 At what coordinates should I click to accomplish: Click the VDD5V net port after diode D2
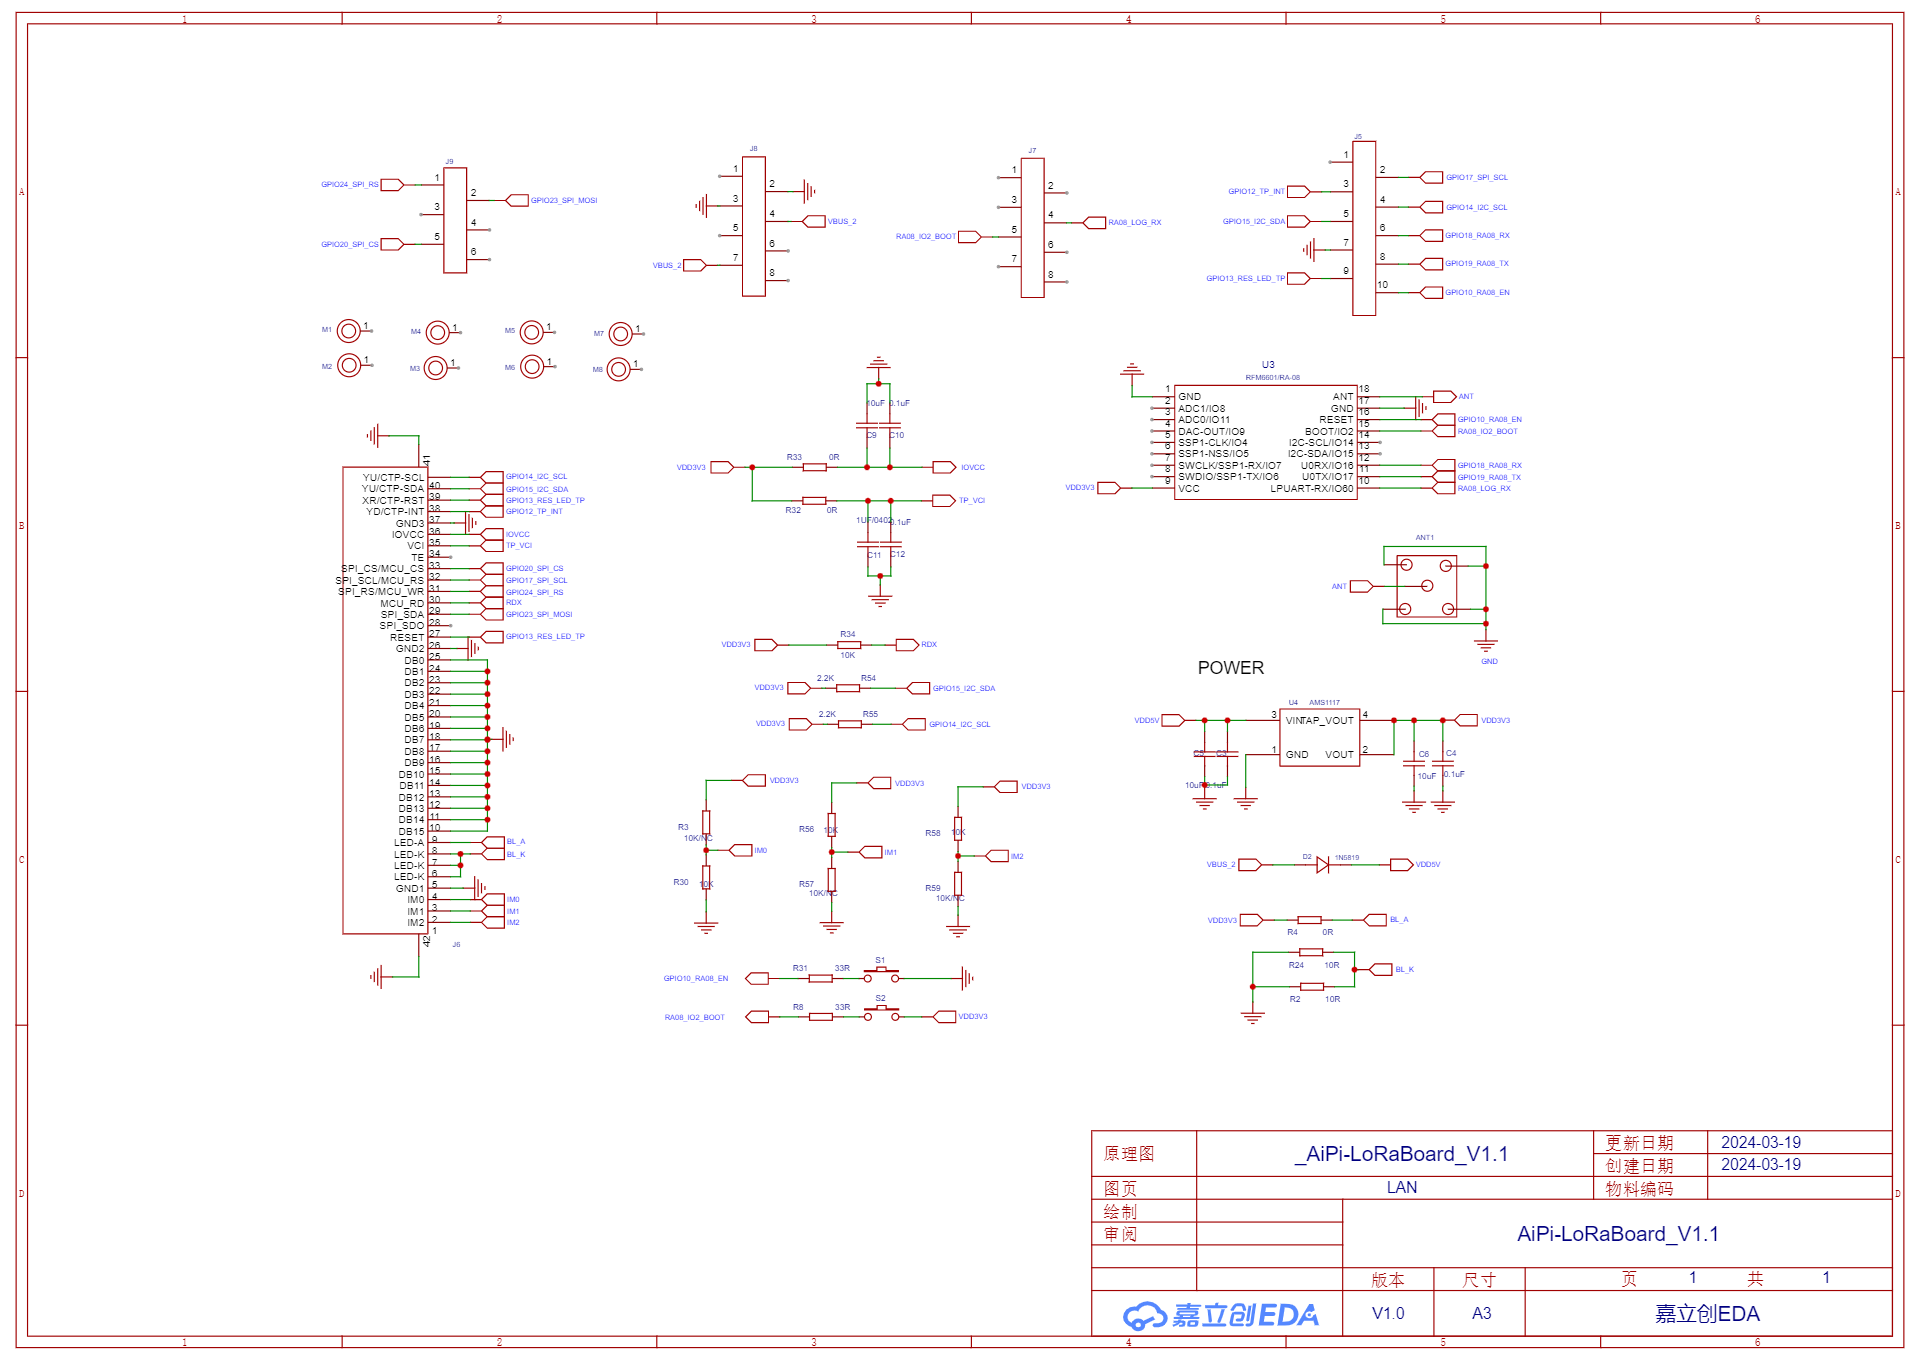coord(1401,865)
